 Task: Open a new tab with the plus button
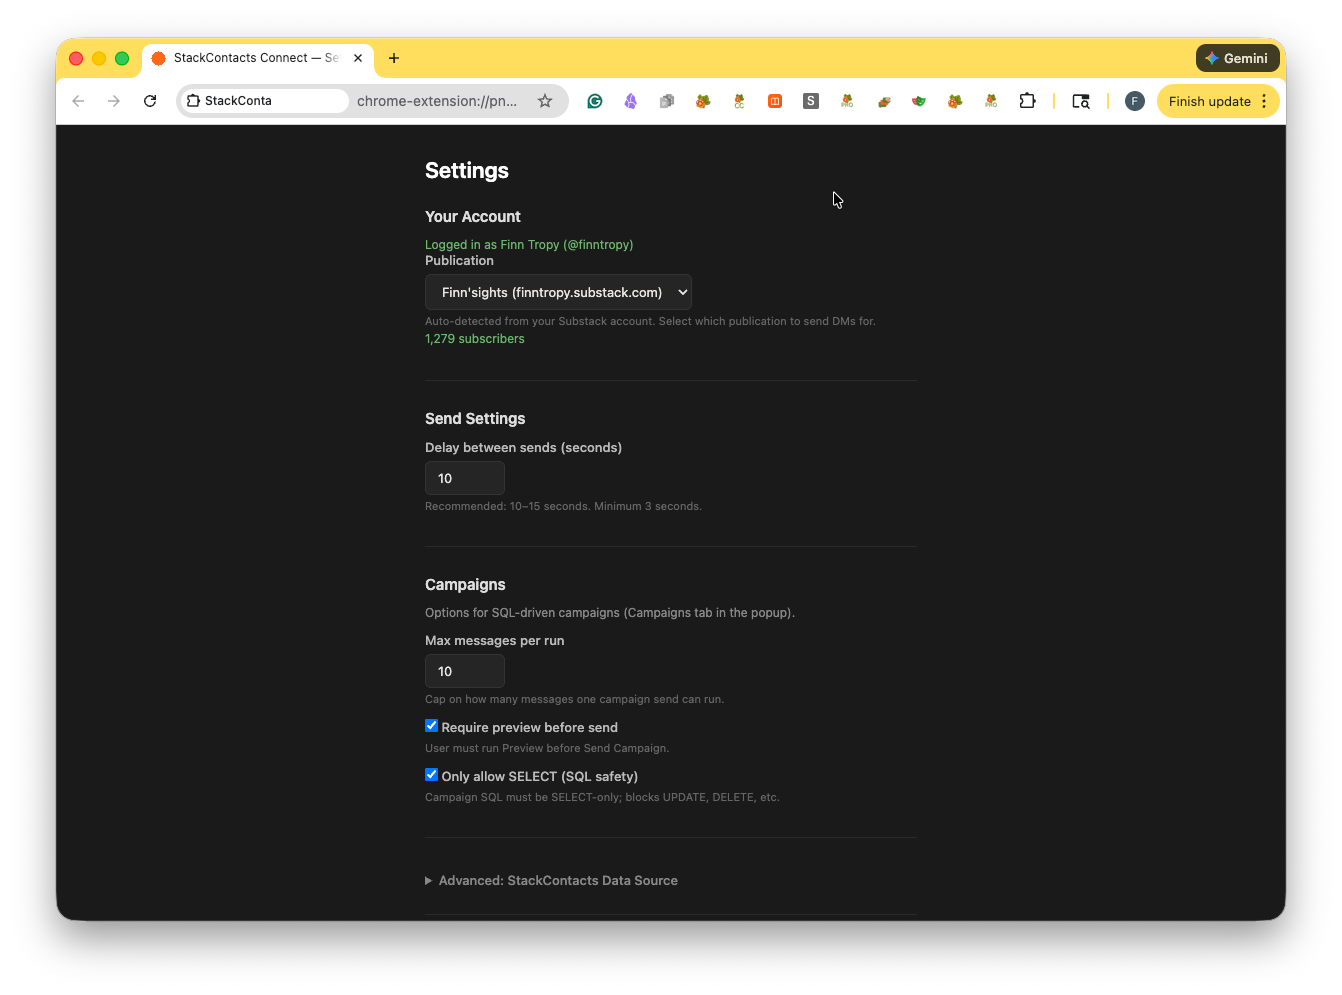point(394,58)
